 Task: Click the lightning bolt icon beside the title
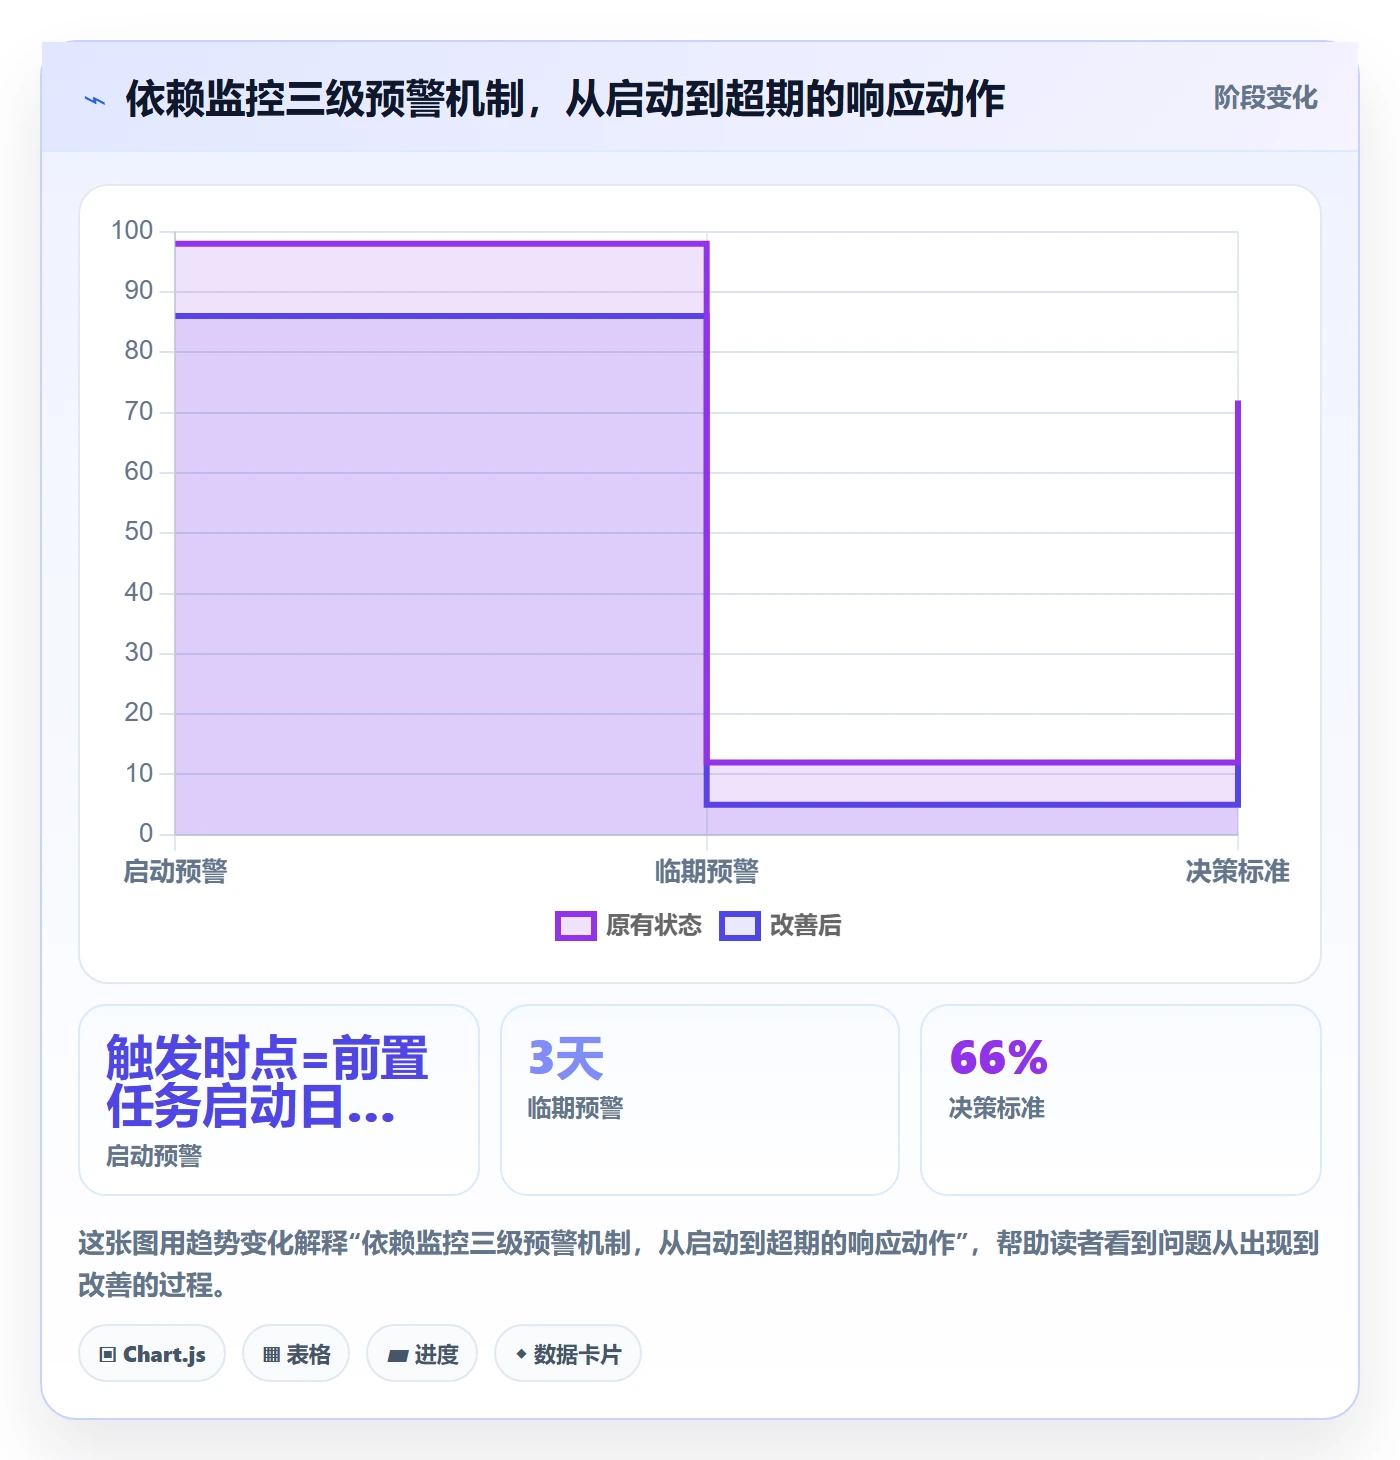(x=95, y=100)
